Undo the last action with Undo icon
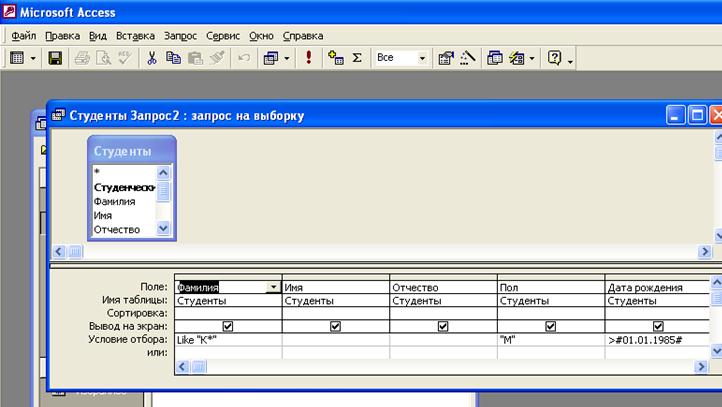 244,58
